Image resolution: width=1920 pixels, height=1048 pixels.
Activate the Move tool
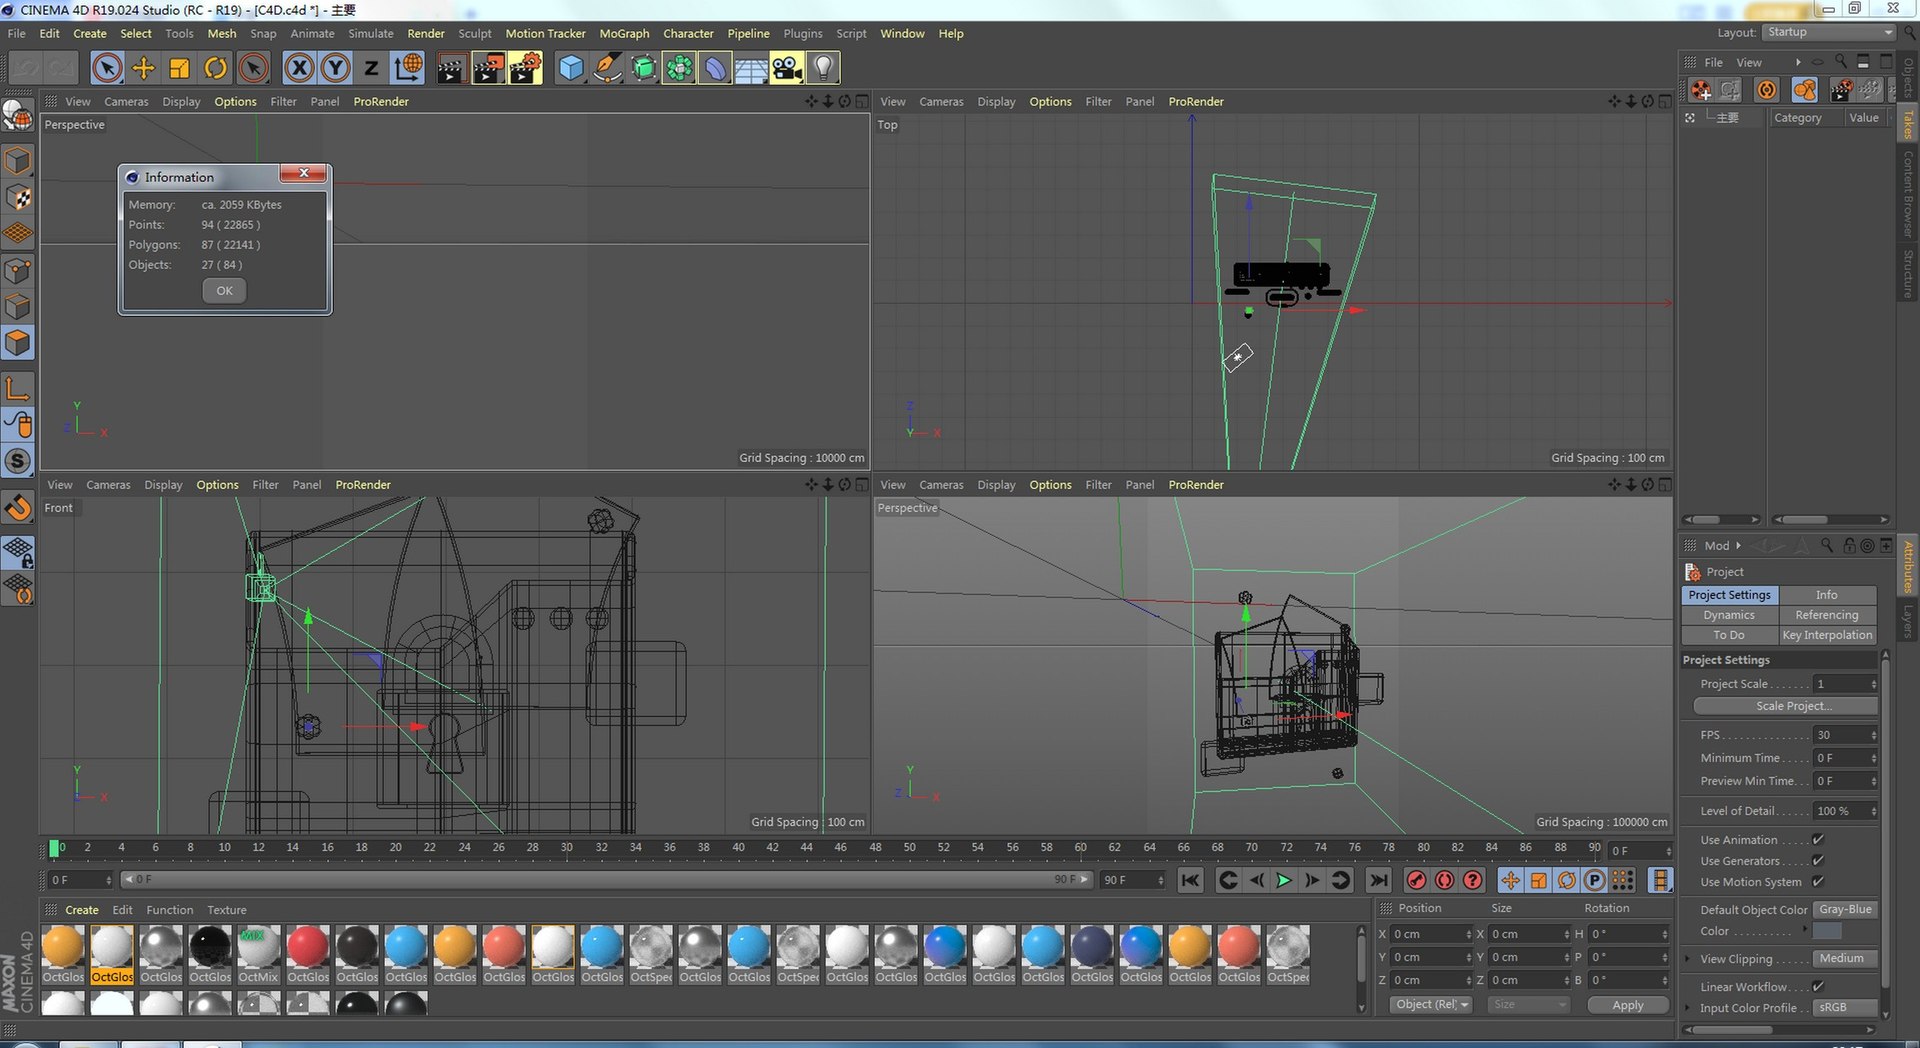click(x=144, y=68)
